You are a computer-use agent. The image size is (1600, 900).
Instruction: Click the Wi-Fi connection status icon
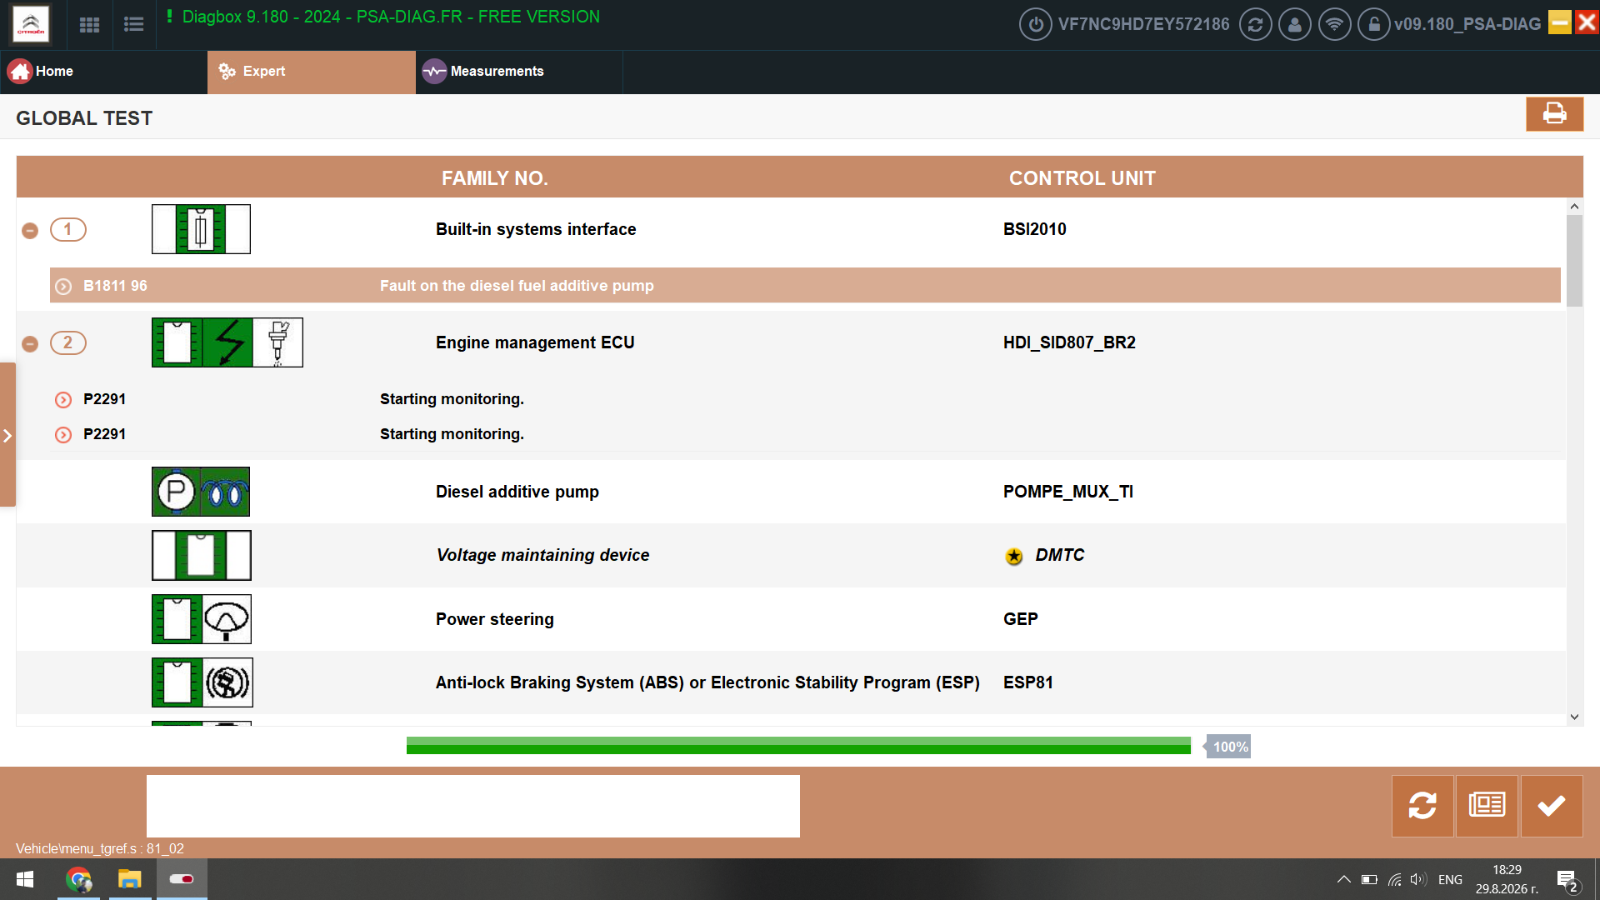pos(1334,24)
